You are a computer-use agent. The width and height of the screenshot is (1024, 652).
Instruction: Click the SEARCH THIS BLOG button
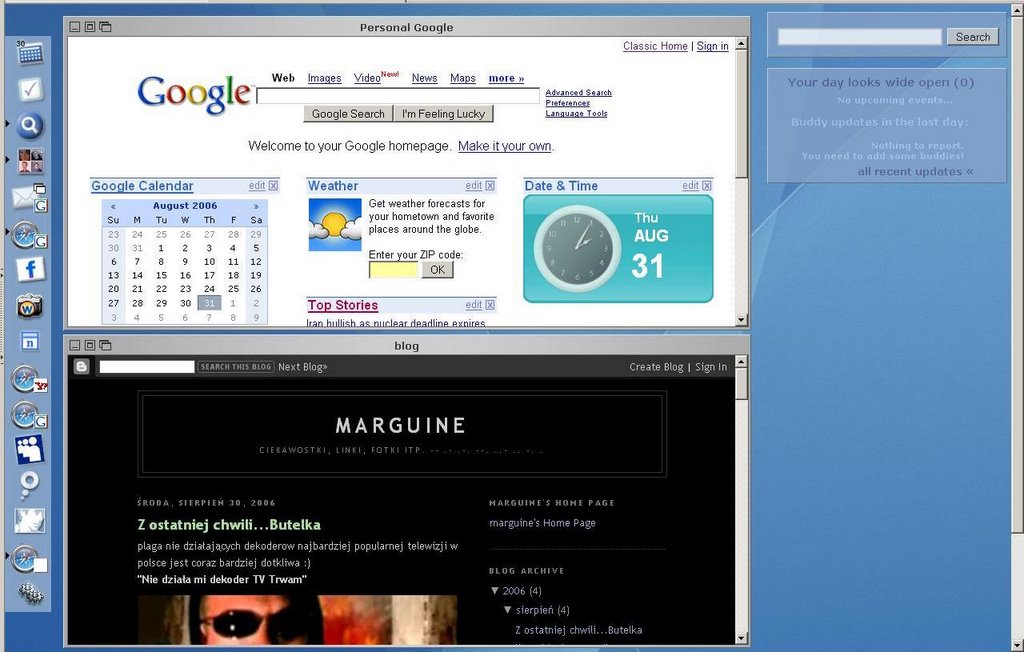pyautogui.click(x=236, y=367)
